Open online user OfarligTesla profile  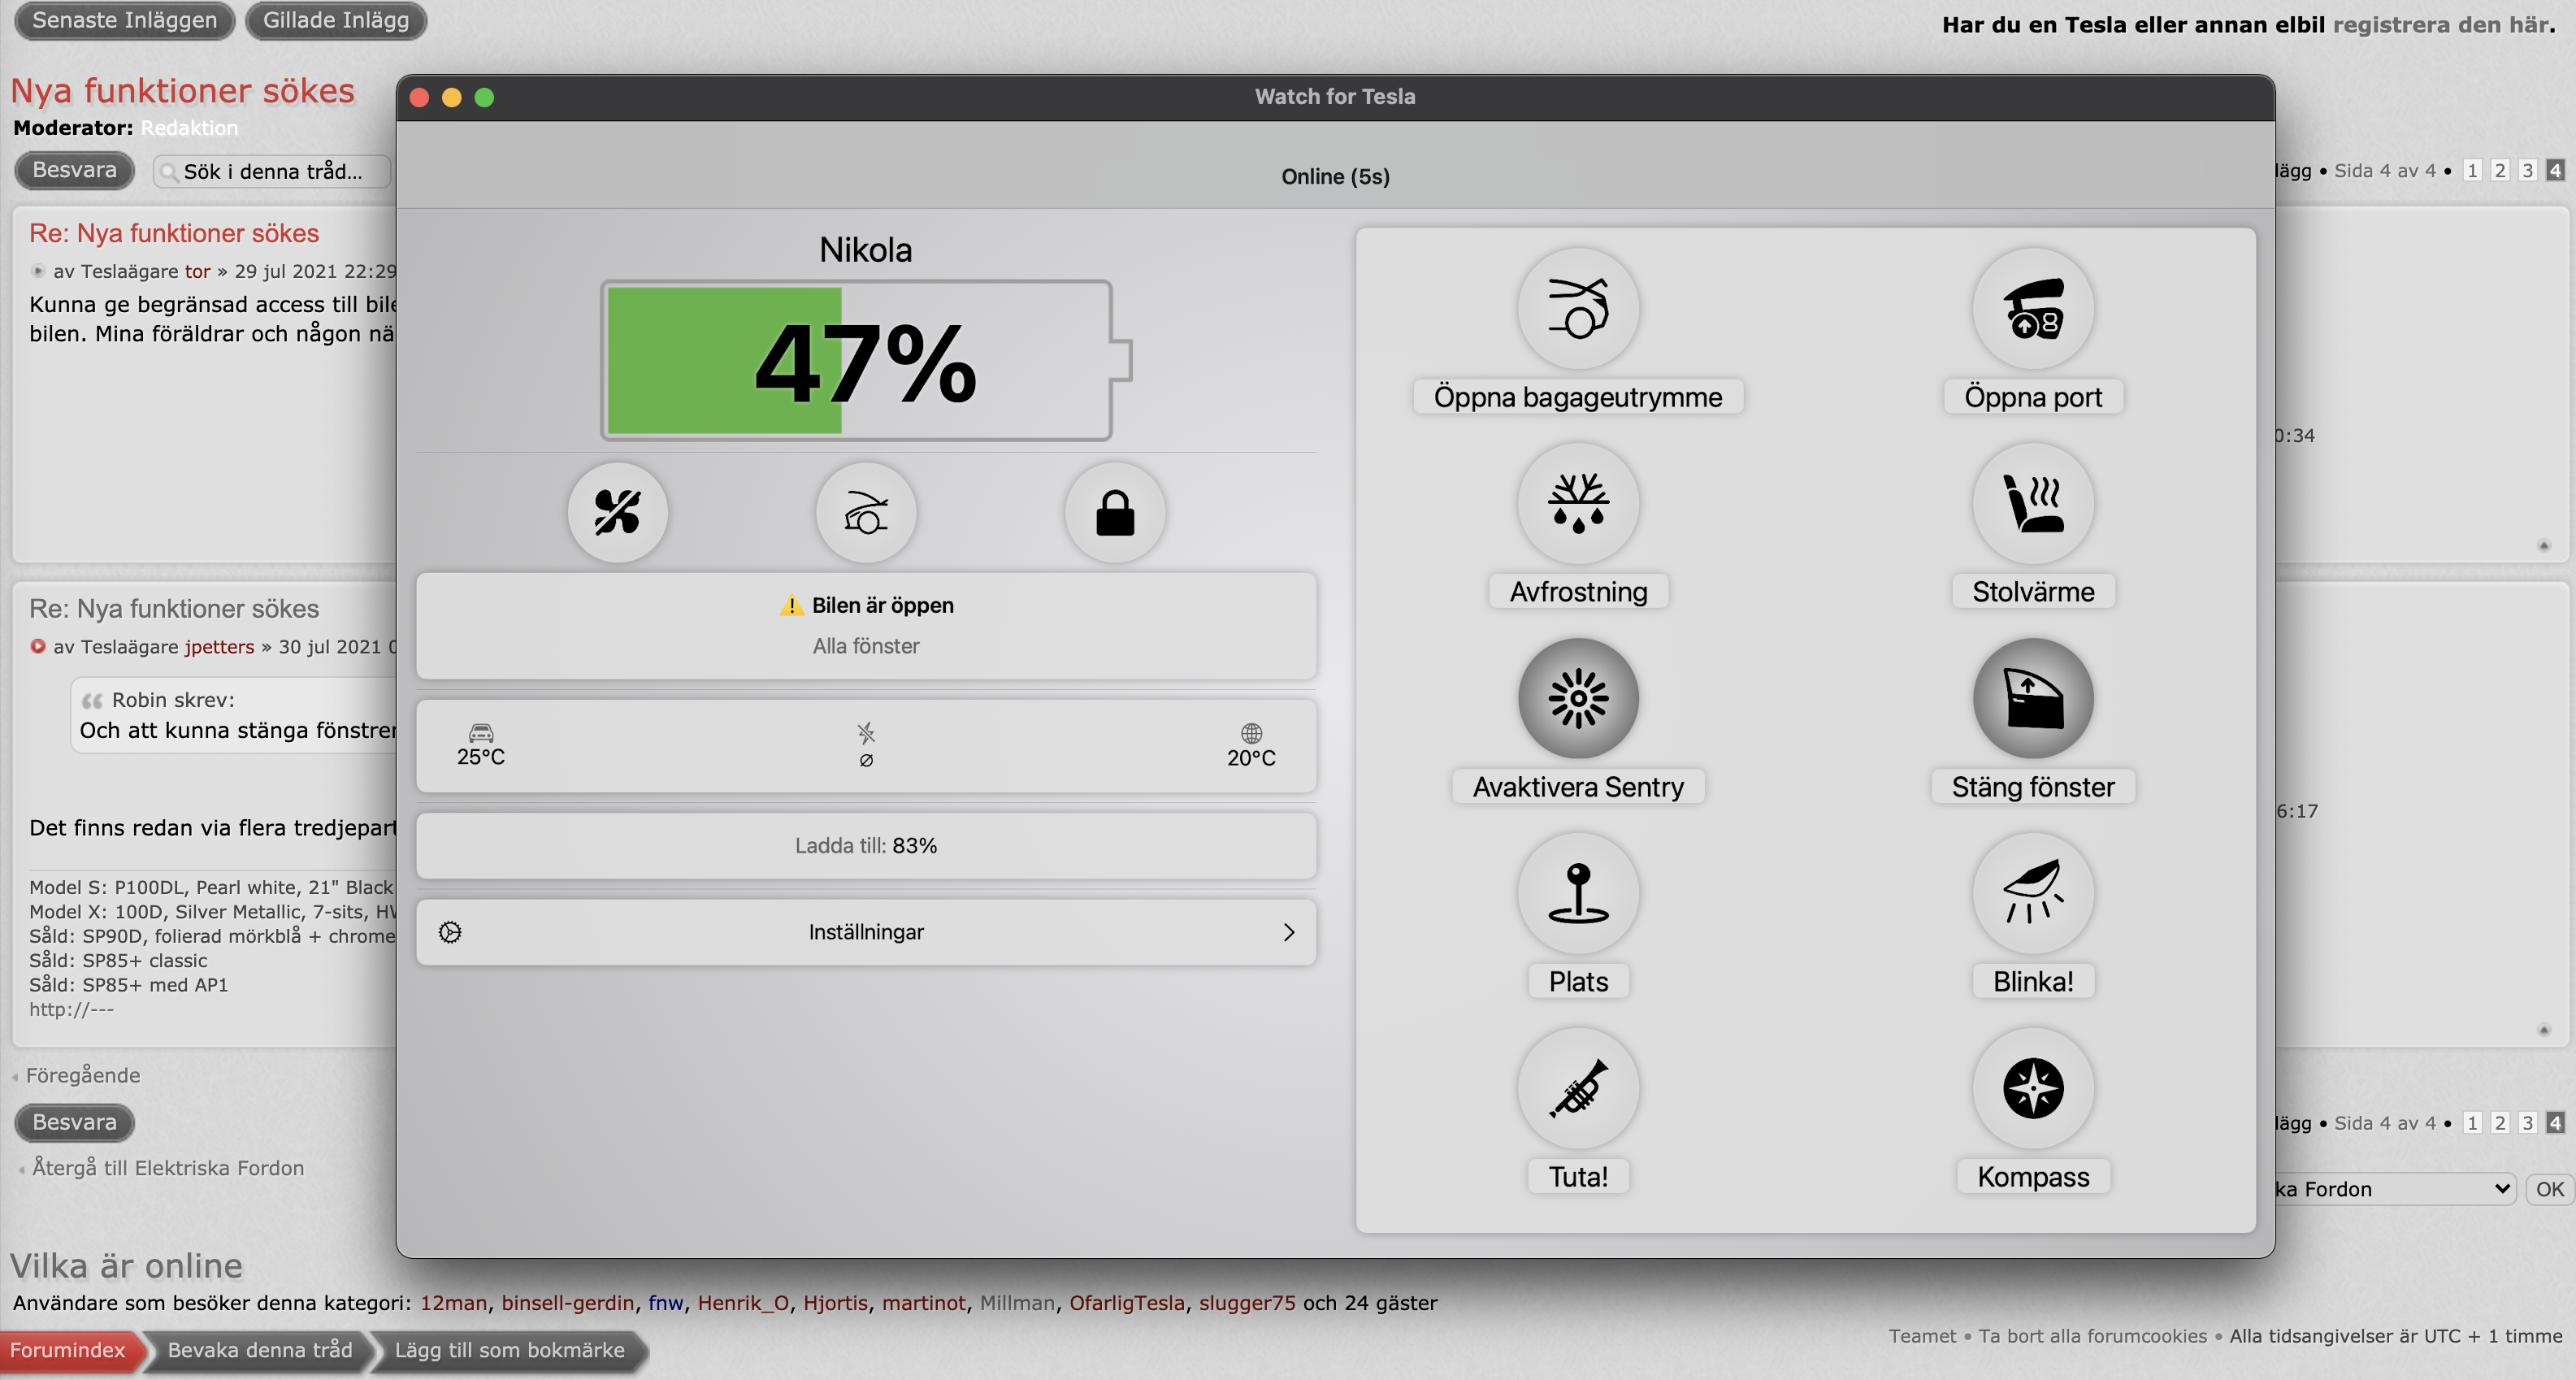click(1127, 1303)
